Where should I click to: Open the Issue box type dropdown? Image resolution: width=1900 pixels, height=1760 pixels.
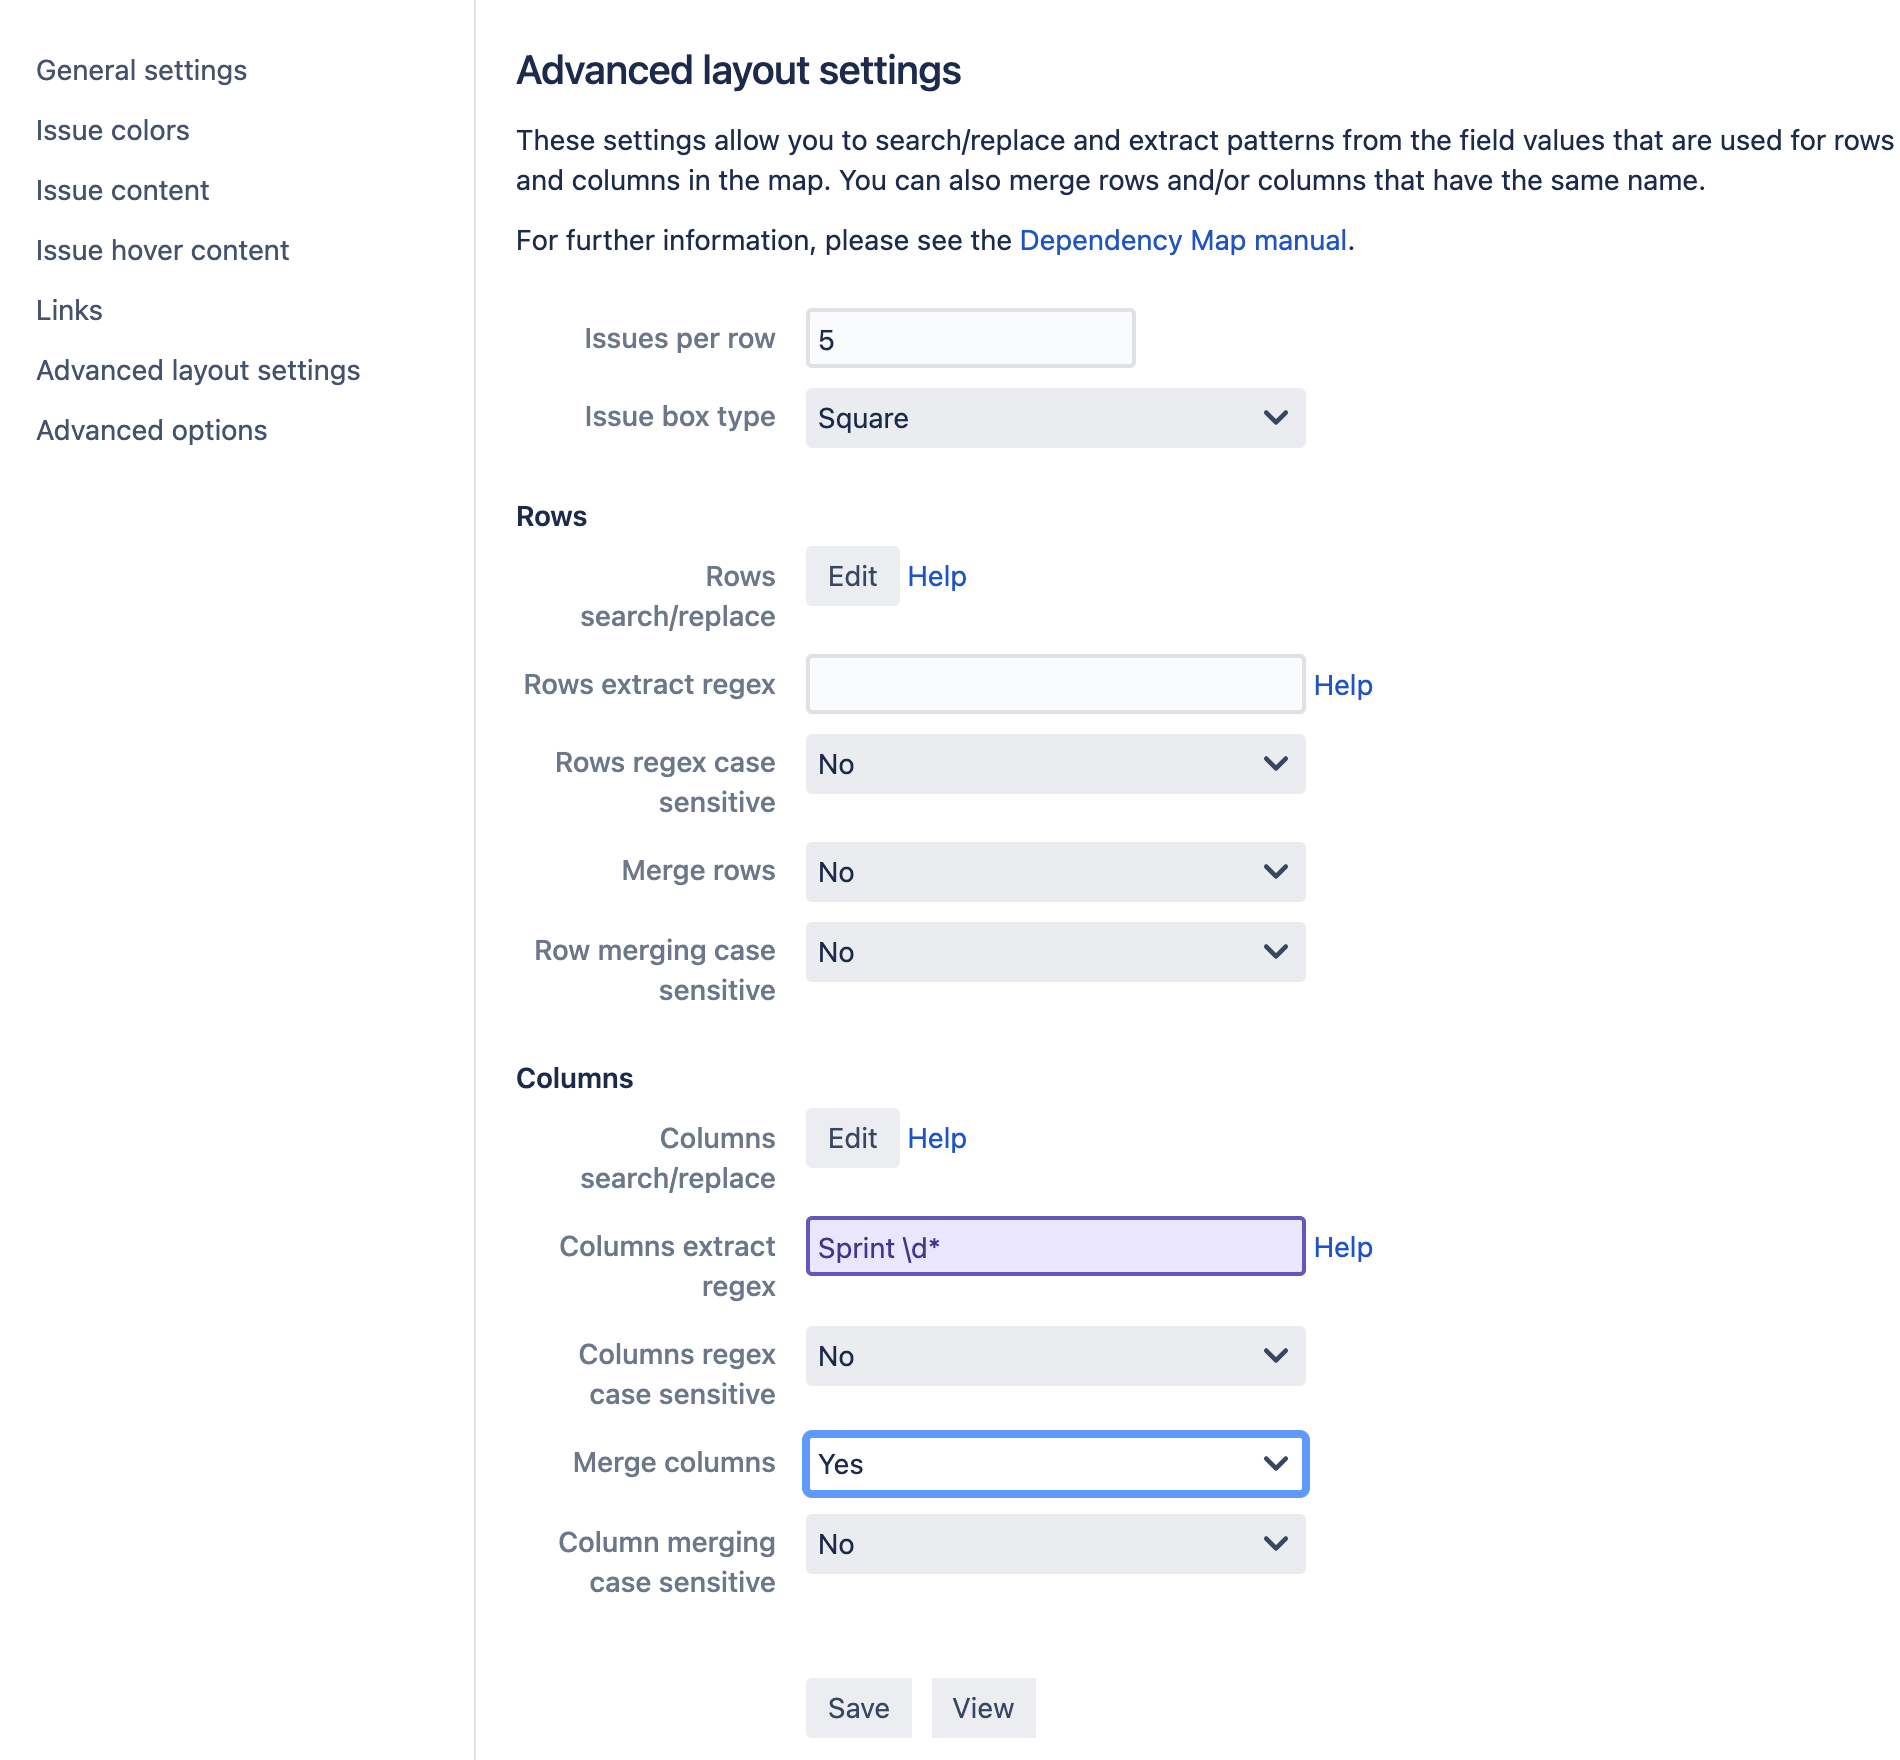(x=1055, y=418)
